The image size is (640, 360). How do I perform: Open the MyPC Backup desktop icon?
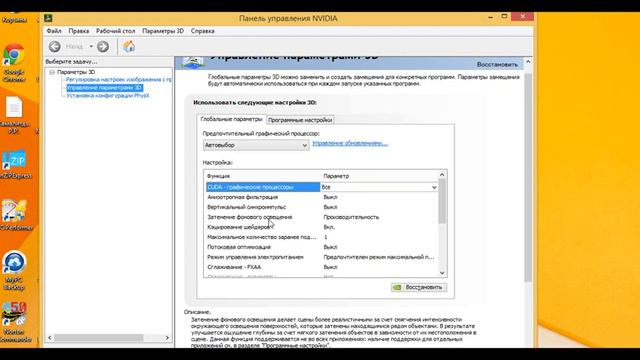14,271
